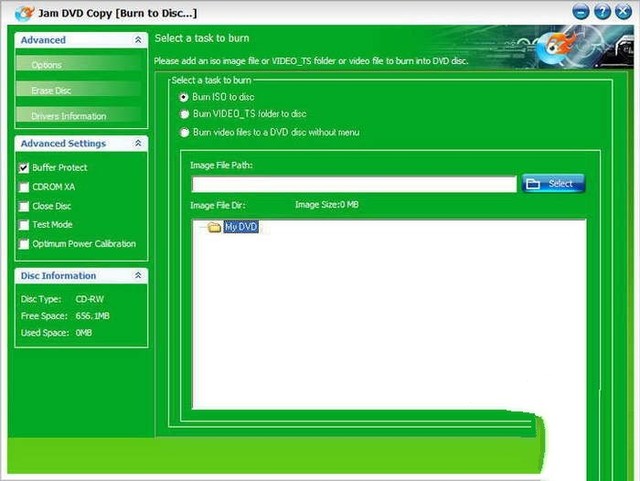Click the Image File Dir label
The height and width of the screenshot is (481, 640).
point(218,205)
